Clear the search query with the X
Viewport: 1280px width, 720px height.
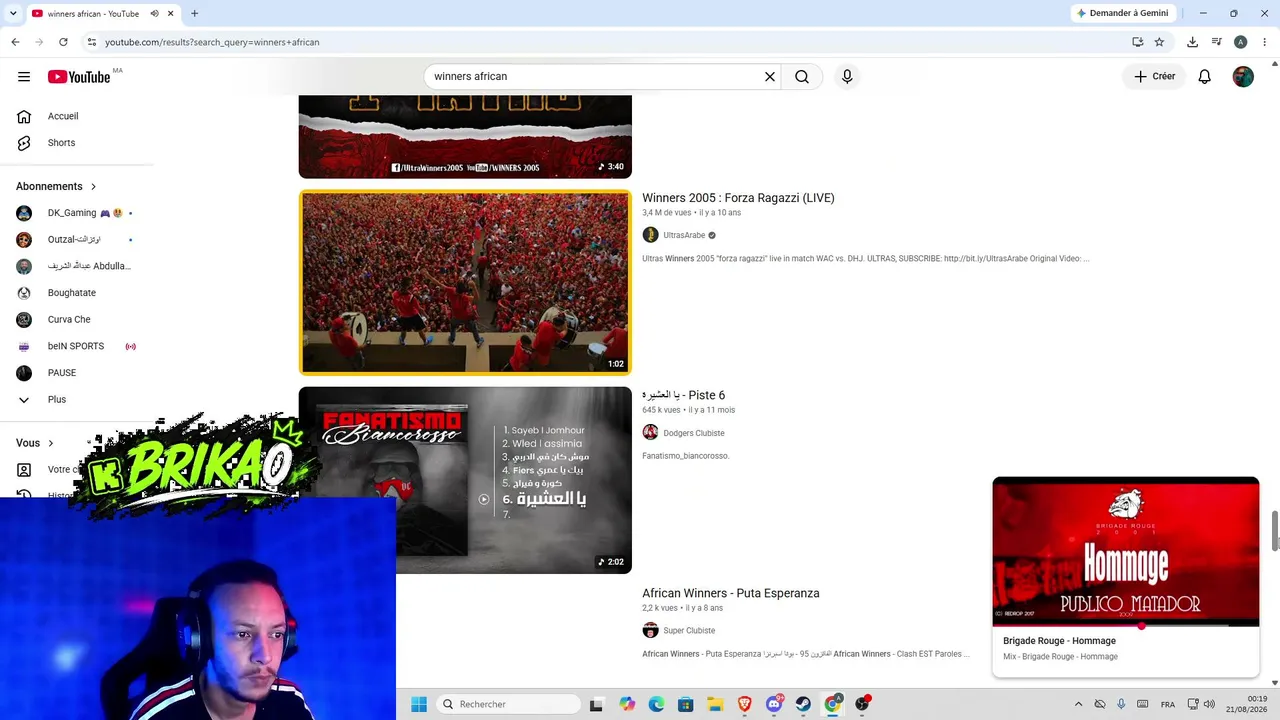point(770,77)
